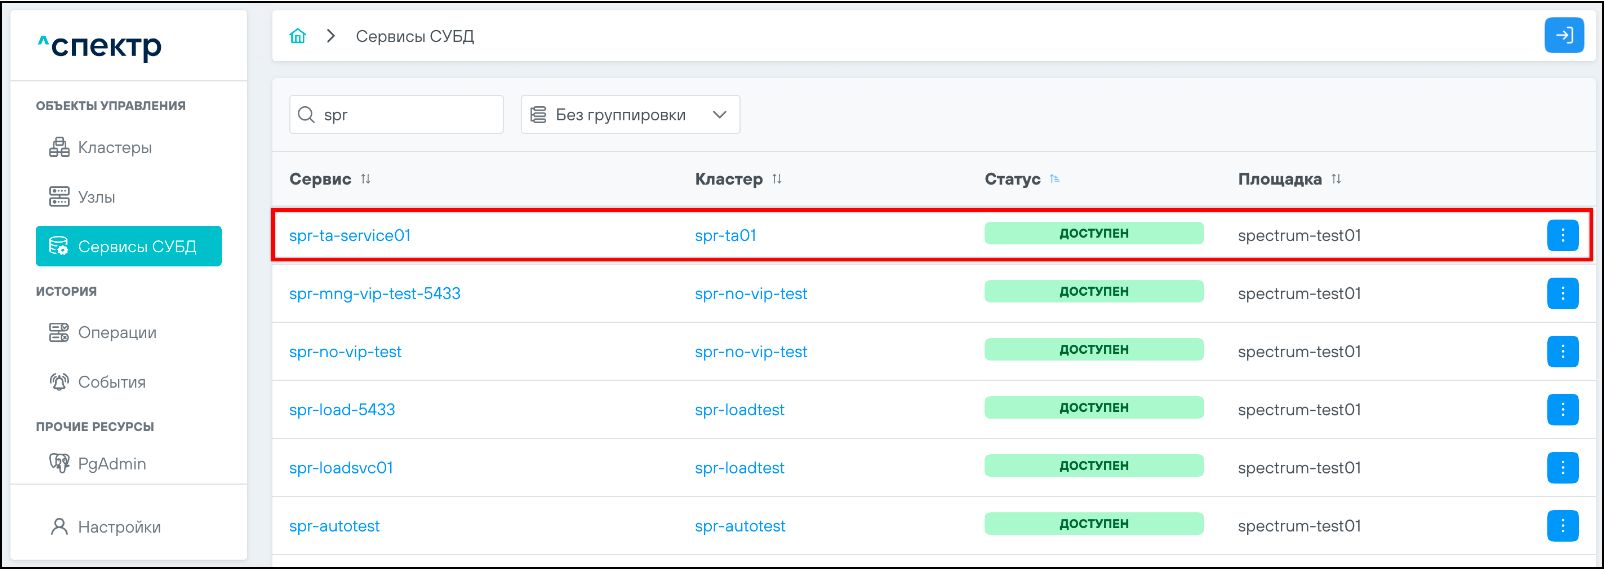Sort by Кластер column sort icon
Screen dimensions: 1604x570
[x=777, y=179]
